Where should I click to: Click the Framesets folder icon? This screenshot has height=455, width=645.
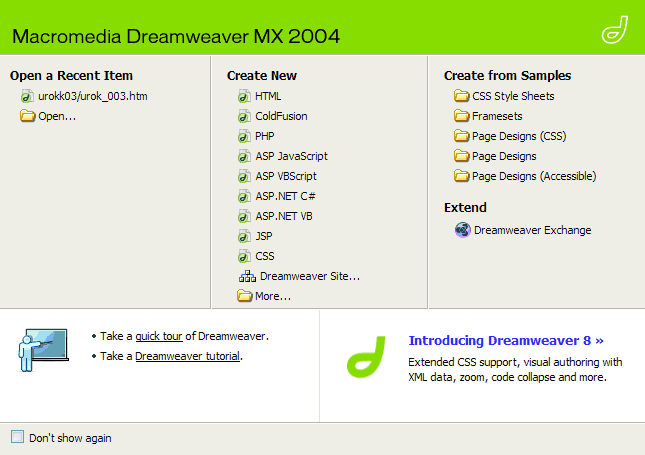462,116
